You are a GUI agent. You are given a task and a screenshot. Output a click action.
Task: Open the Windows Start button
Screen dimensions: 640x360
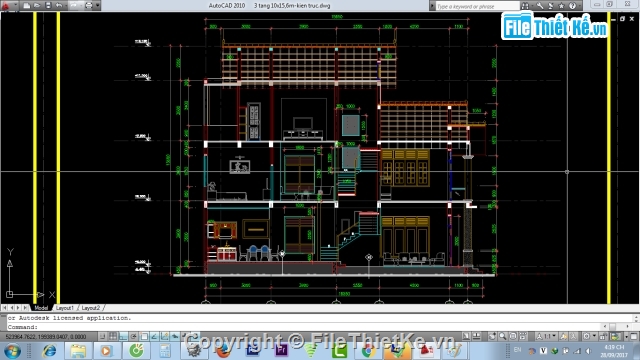click(x=12, y=351)
